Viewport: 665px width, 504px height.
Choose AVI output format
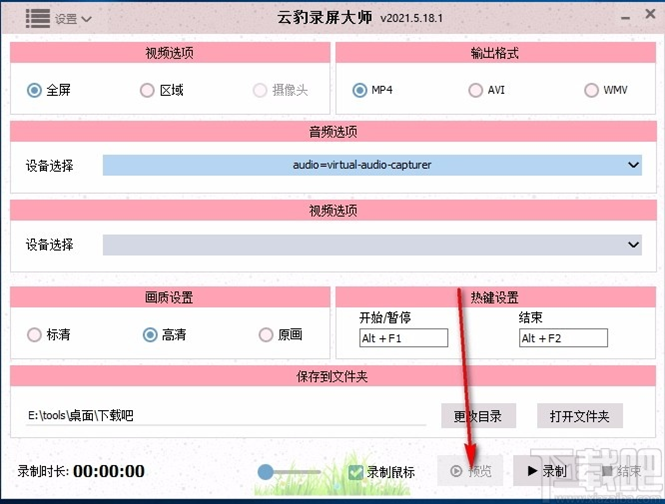(486, 90)
